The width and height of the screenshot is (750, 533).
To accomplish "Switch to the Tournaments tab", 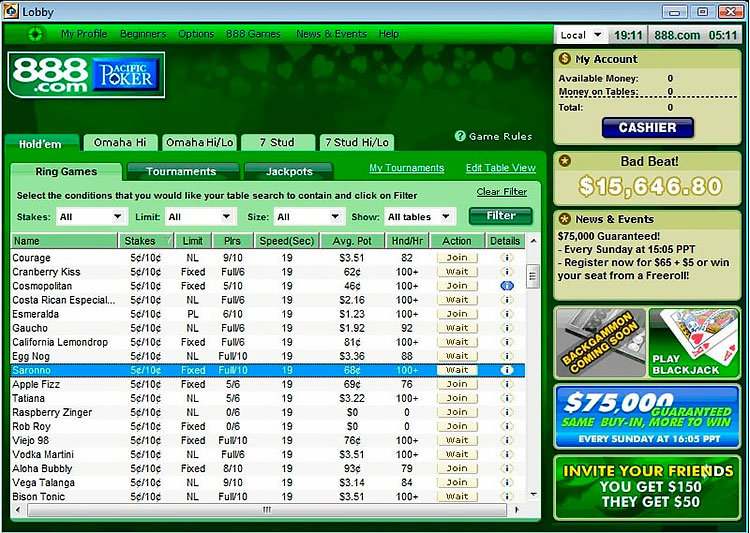I will [x=181, y=171].
